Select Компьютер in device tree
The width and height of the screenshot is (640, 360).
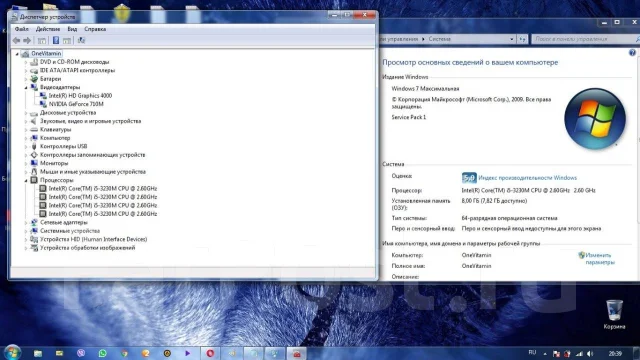[55, 138]
